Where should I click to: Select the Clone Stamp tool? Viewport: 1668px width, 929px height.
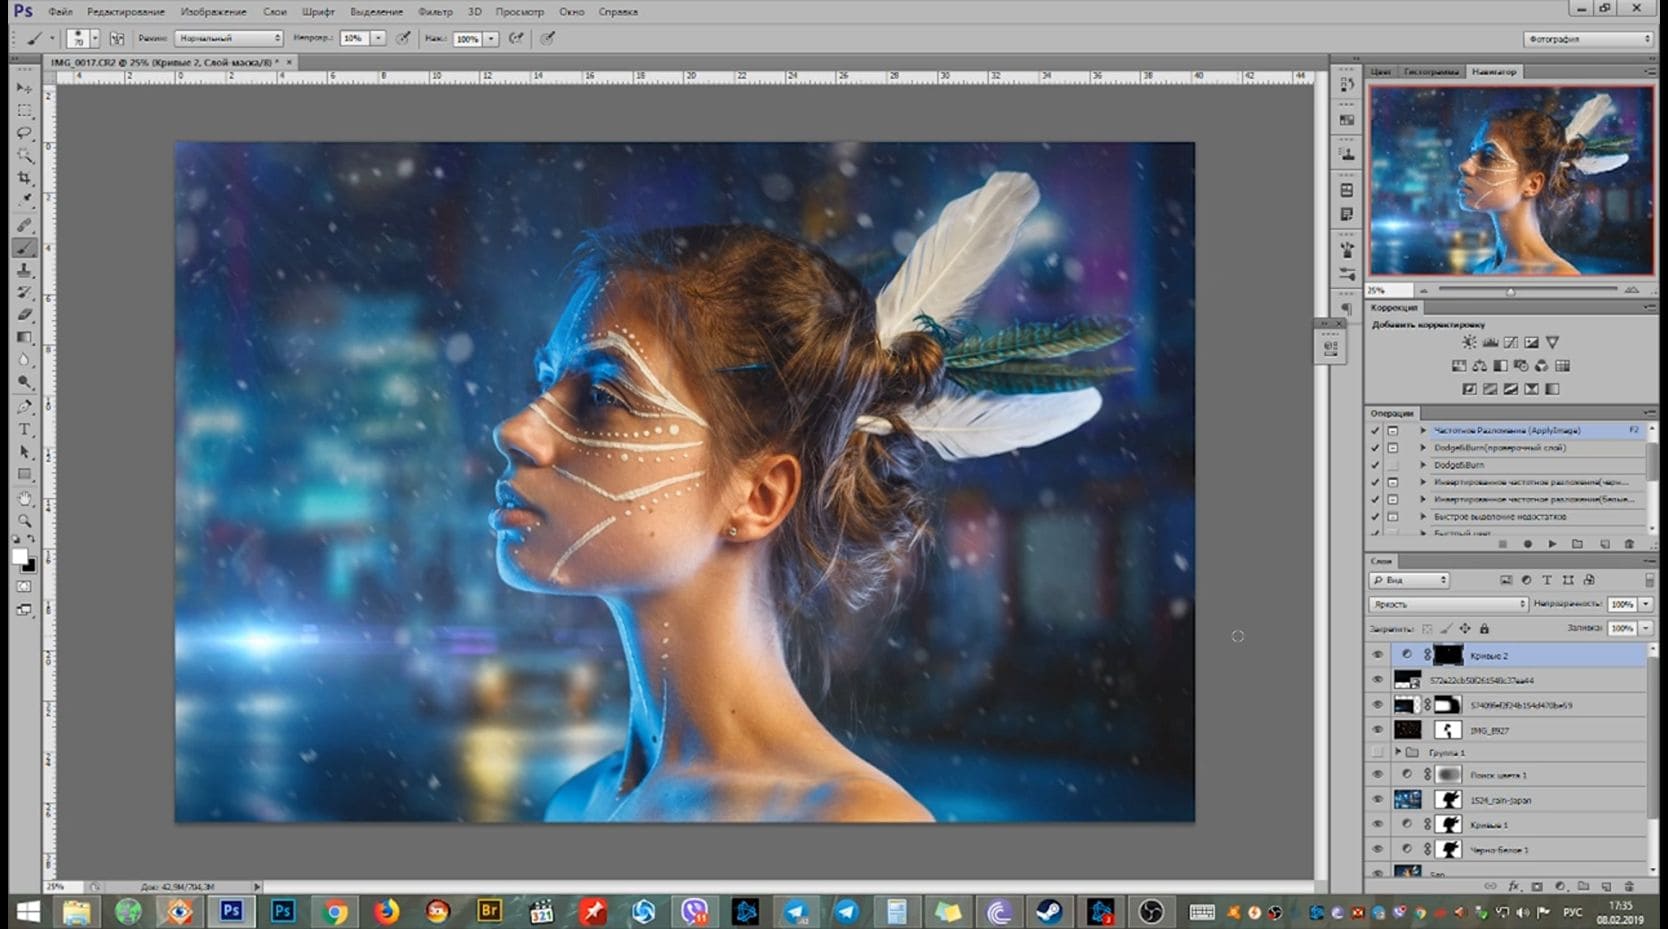pyautogui.click(x=25, y=270)
